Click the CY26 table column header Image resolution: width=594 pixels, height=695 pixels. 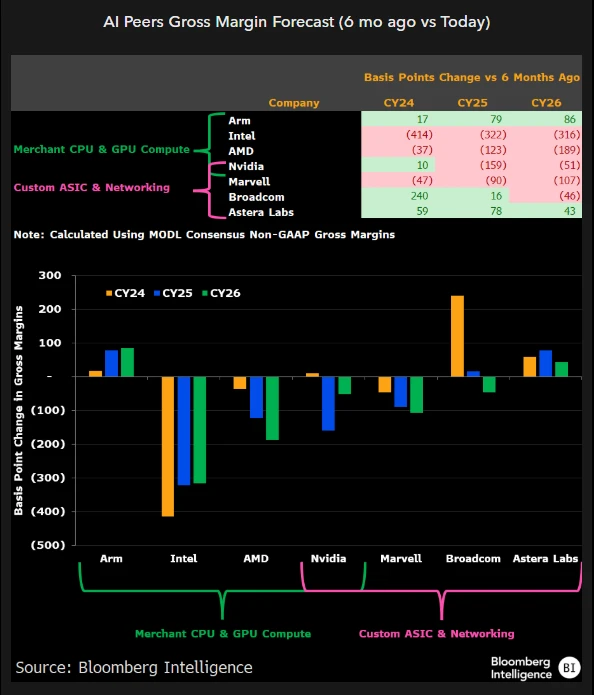click(x=546, y=103)
